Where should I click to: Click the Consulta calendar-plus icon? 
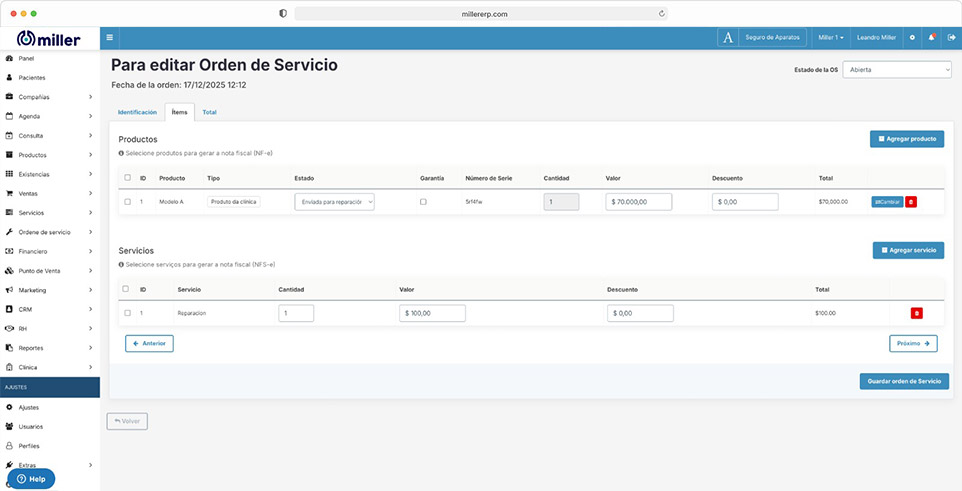tap(9, 136)
